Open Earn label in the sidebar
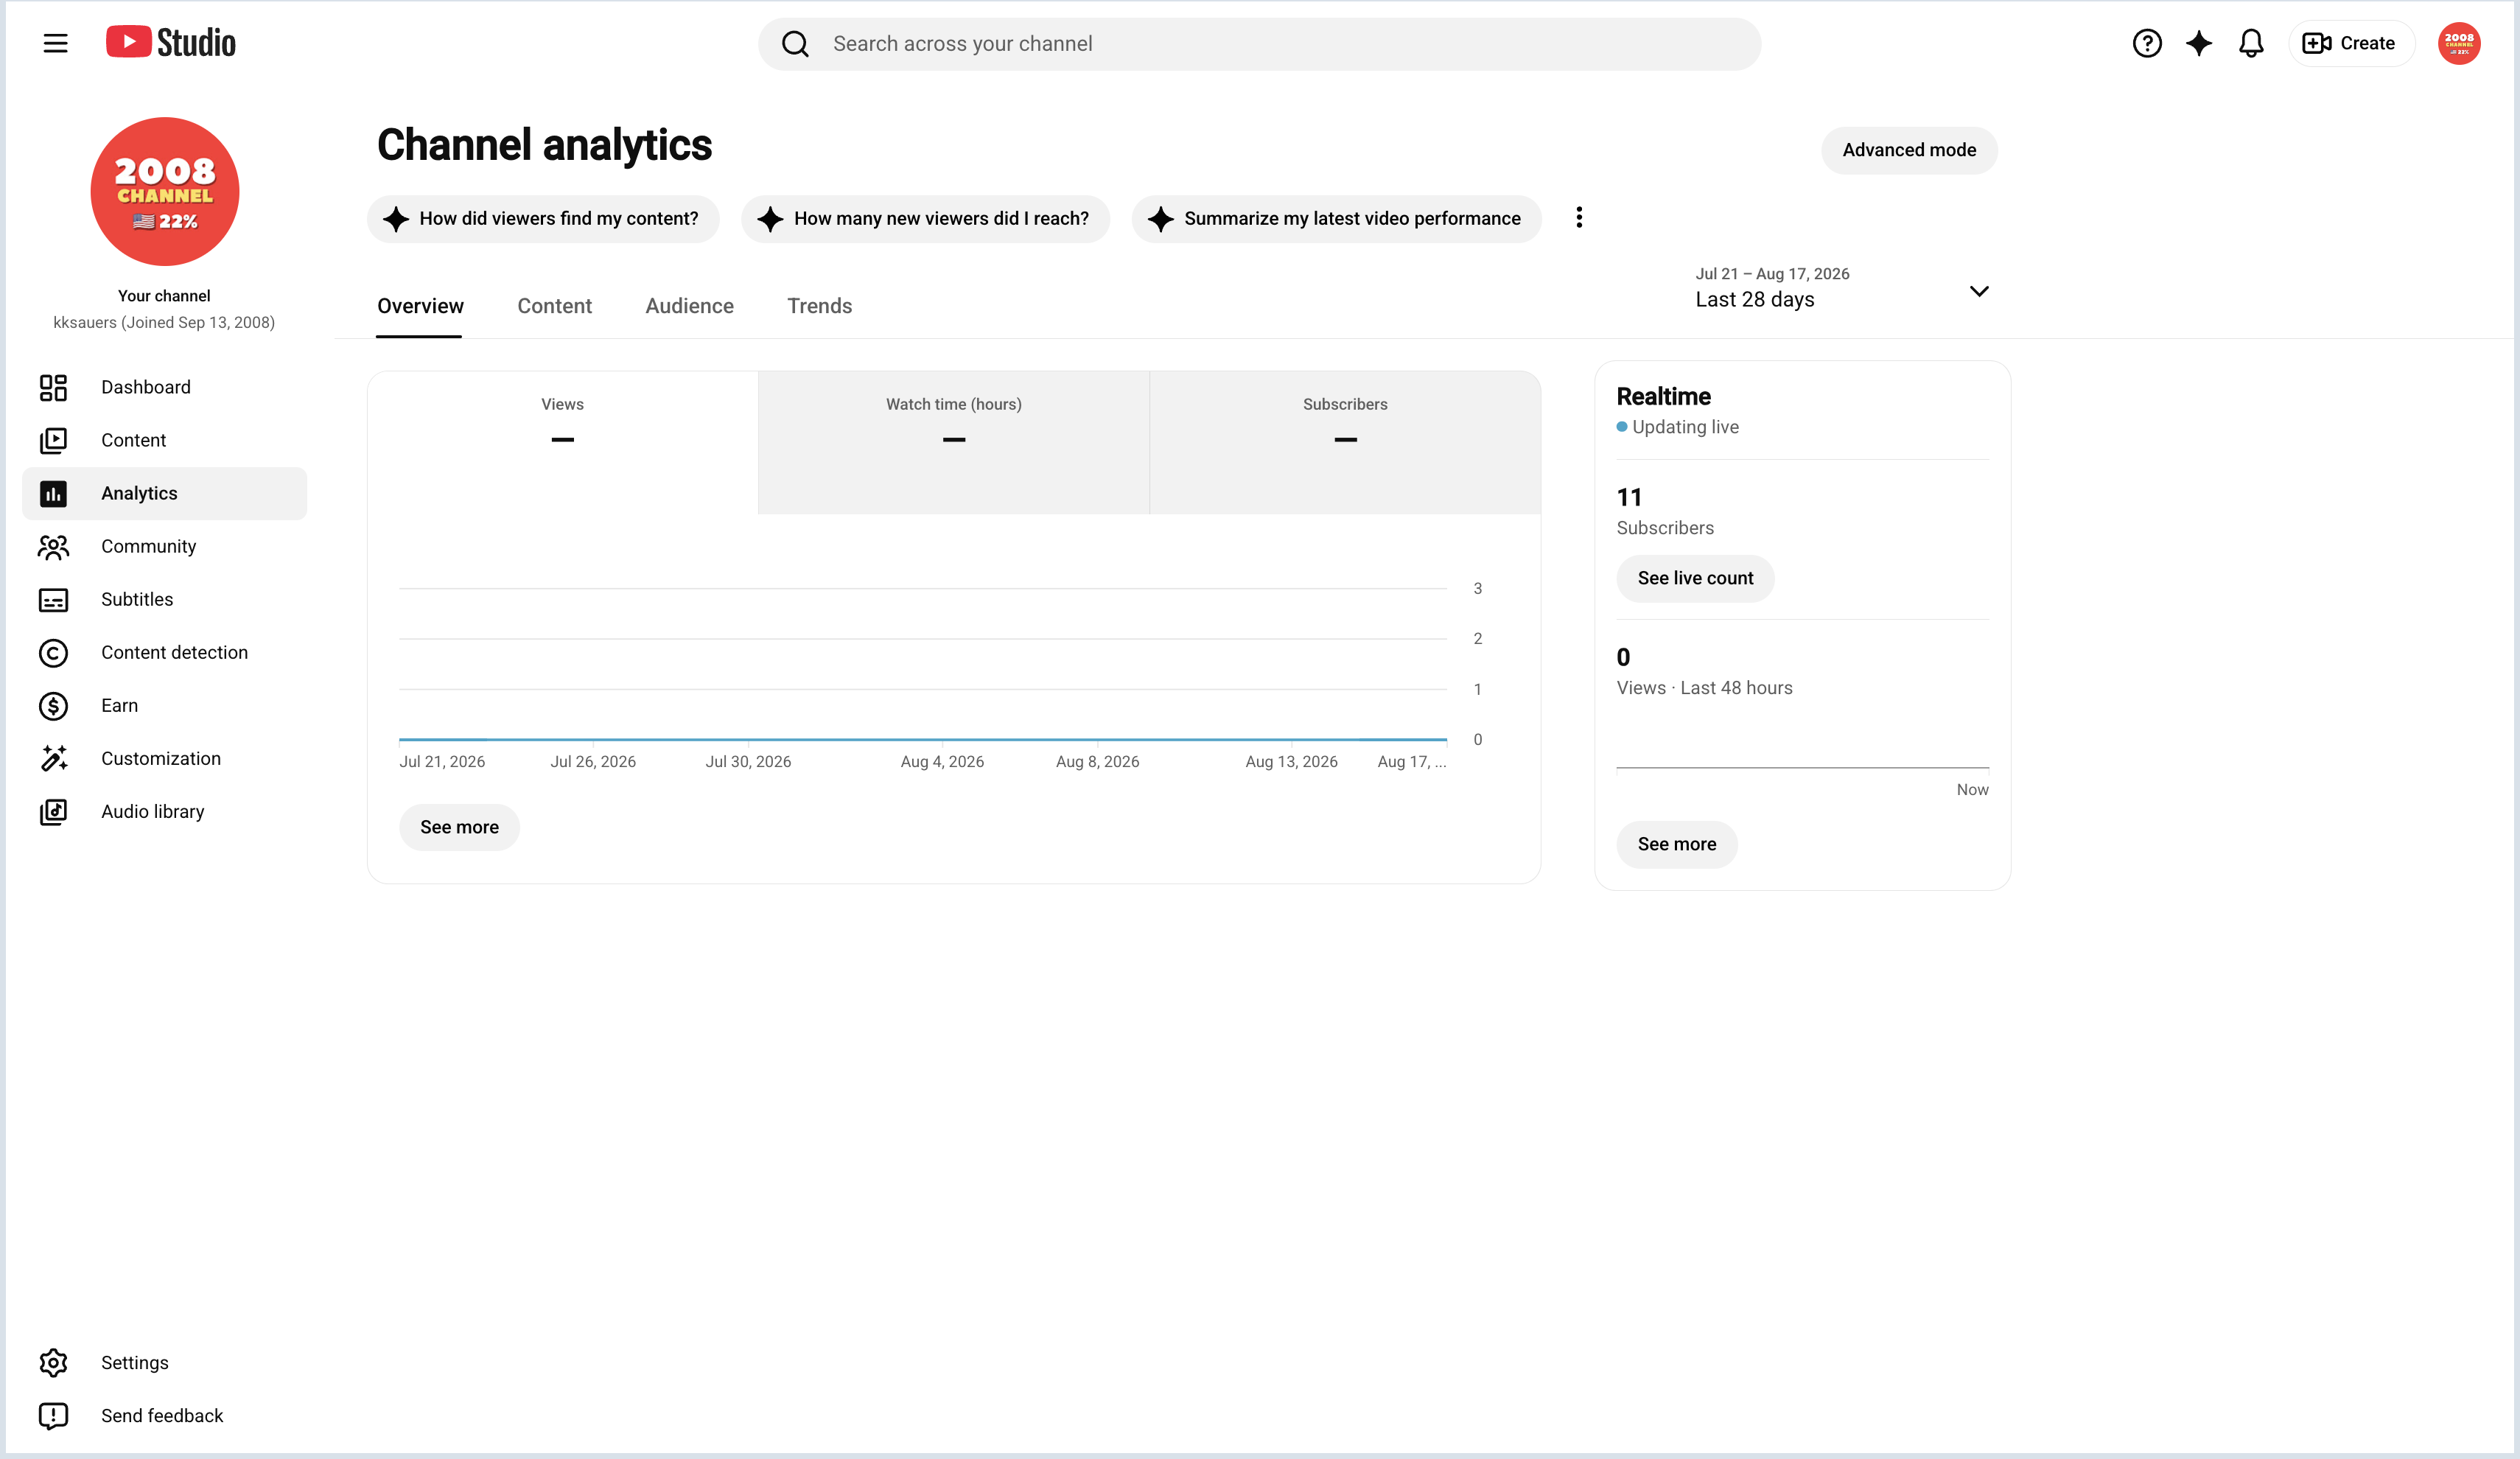This screenshot has height=1459, width=2520. [x=119, y=705]
